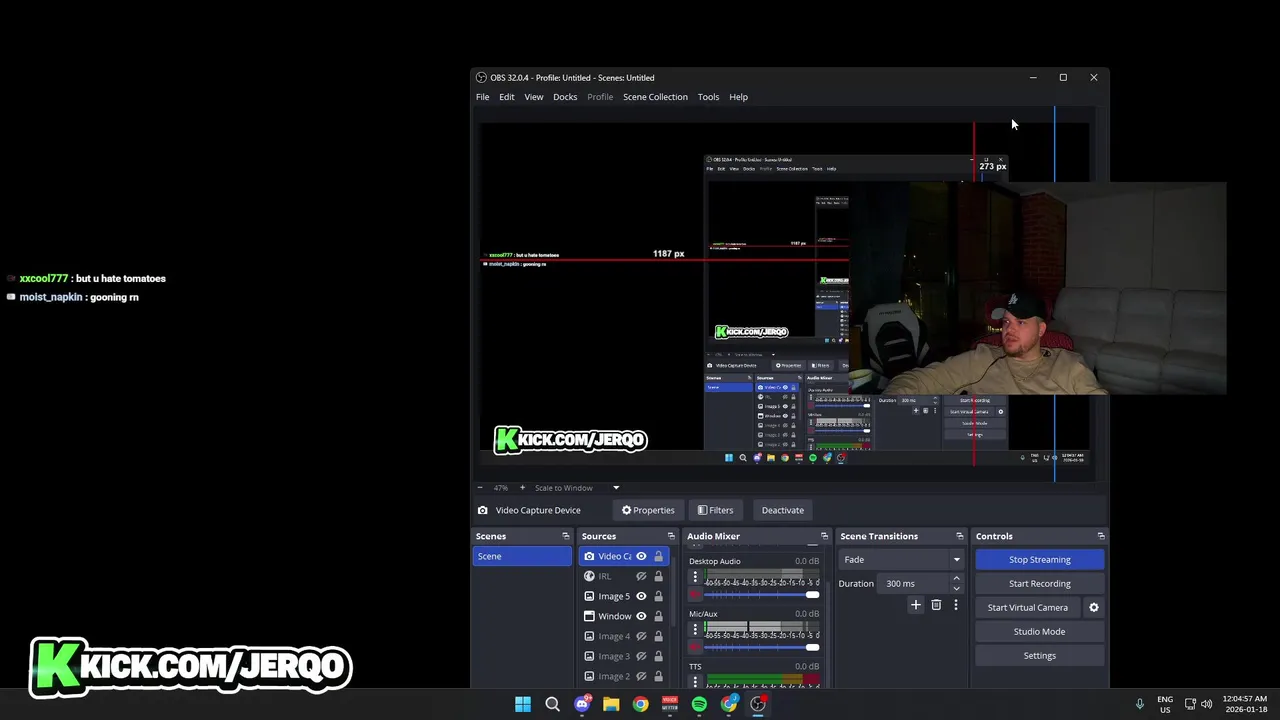Click the image icon of Image 5 source
The width and height of the screenshot is (1280, 720).
point(589,596)
